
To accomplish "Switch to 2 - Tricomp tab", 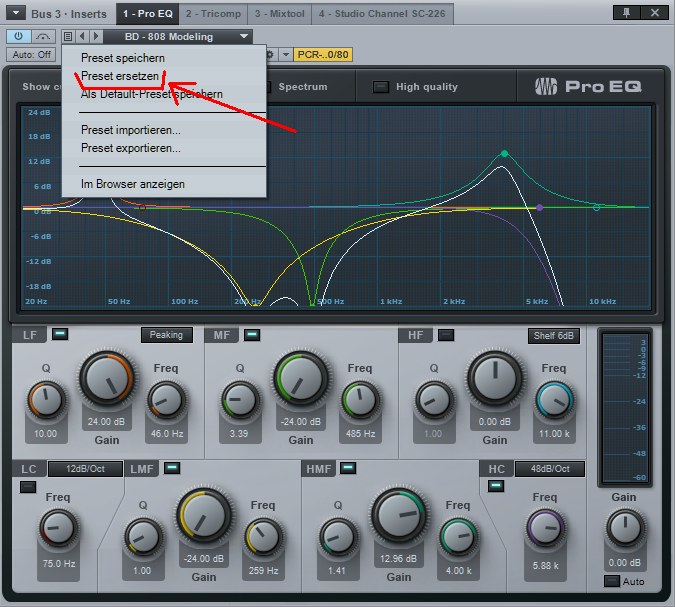I will (x=213, y=14).
